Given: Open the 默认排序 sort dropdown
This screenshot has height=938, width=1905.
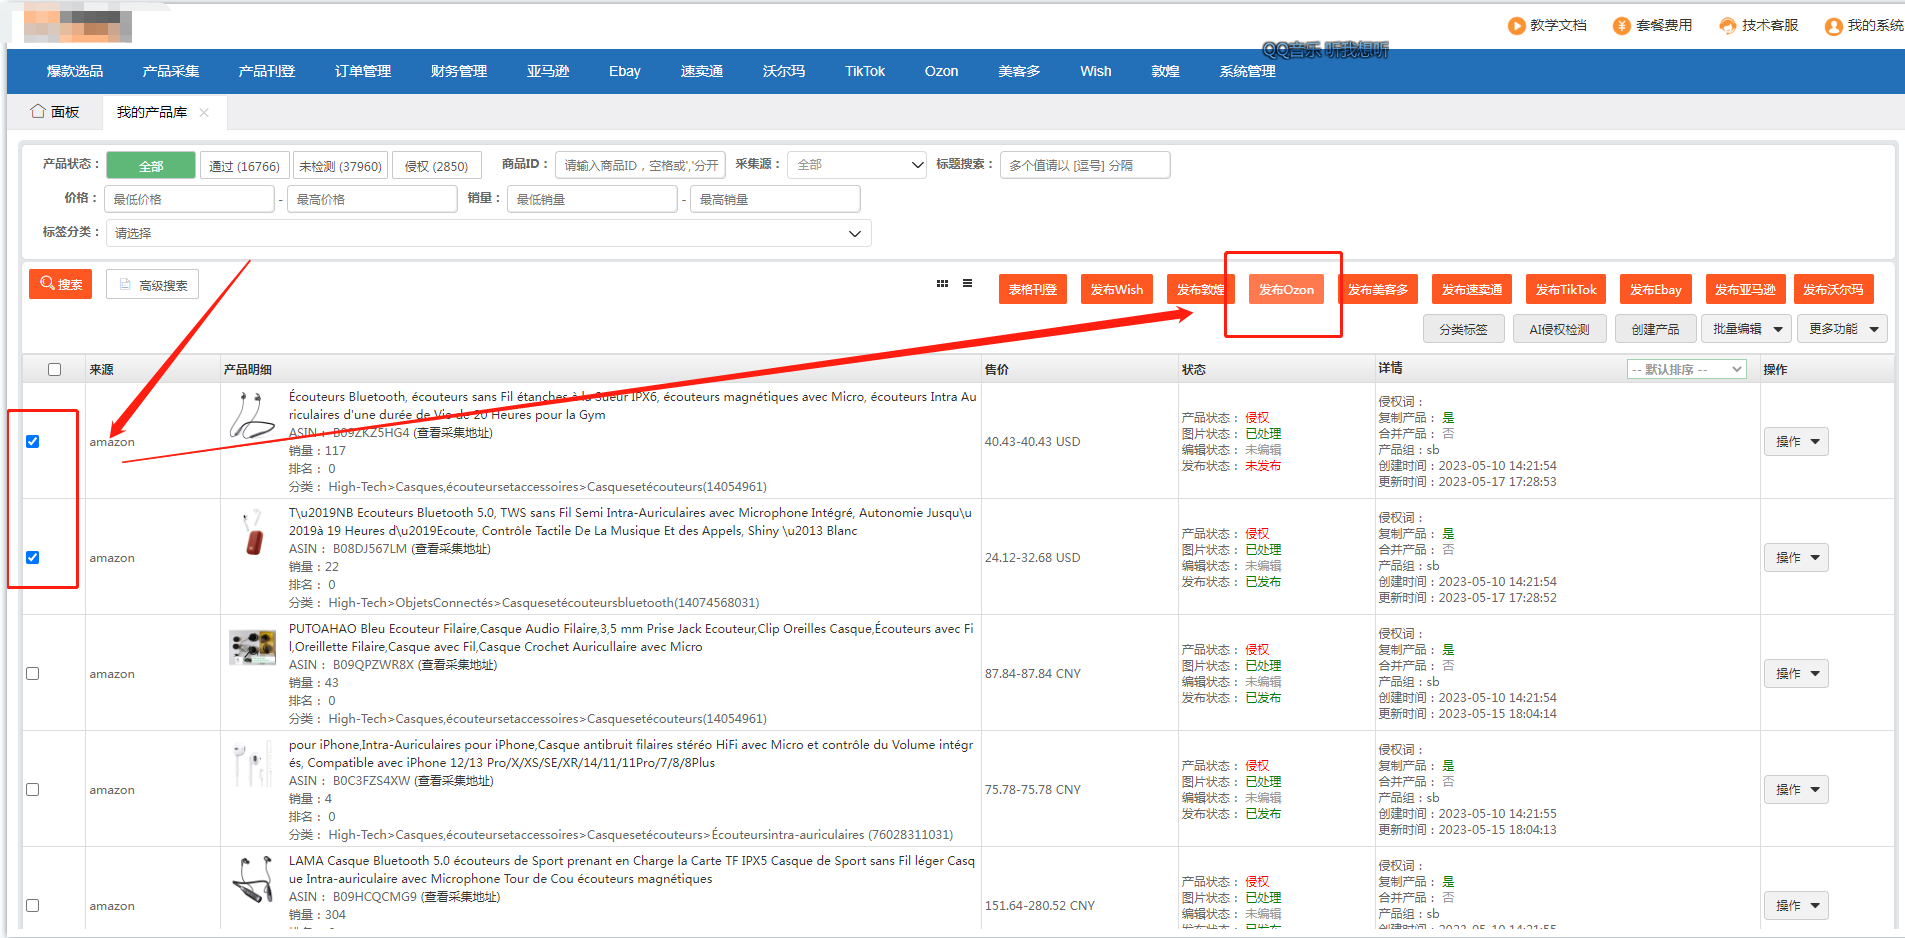Looking at the screenshot, I should coord(1686,370).
